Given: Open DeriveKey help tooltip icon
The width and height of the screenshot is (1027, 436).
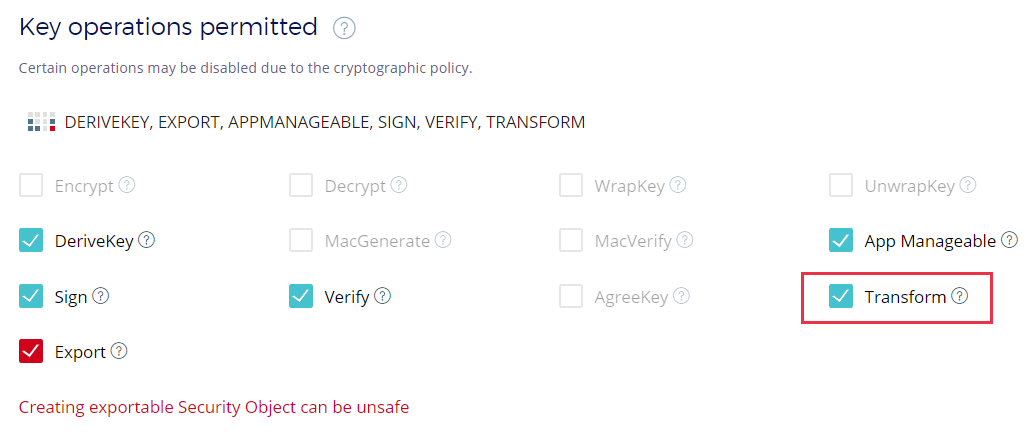Looking at the screenshot, I should click(x=147, y=240).
